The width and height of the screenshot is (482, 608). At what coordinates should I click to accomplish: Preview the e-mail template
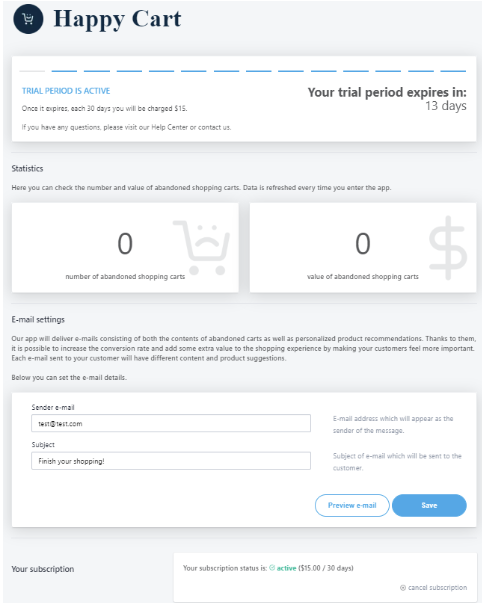pos(352,505)
